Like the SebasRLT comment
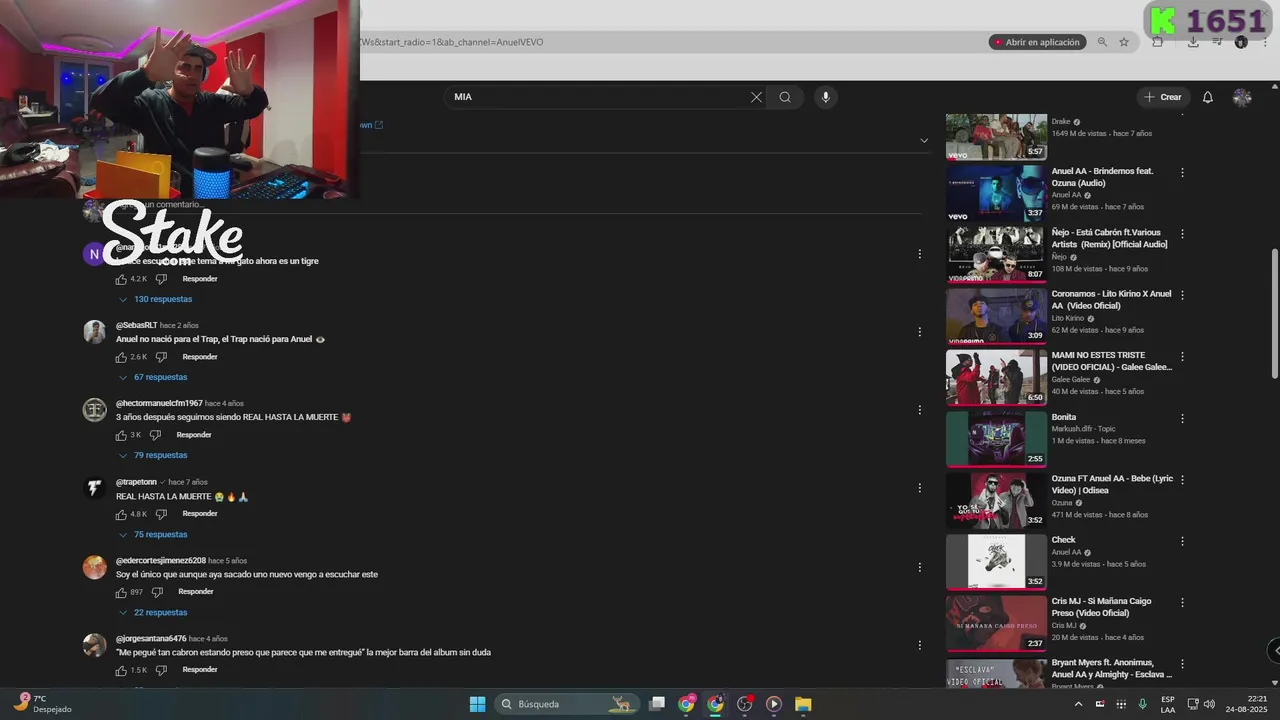The height and width of the screenshot is (720, 1280). click(x=121, y=357)
